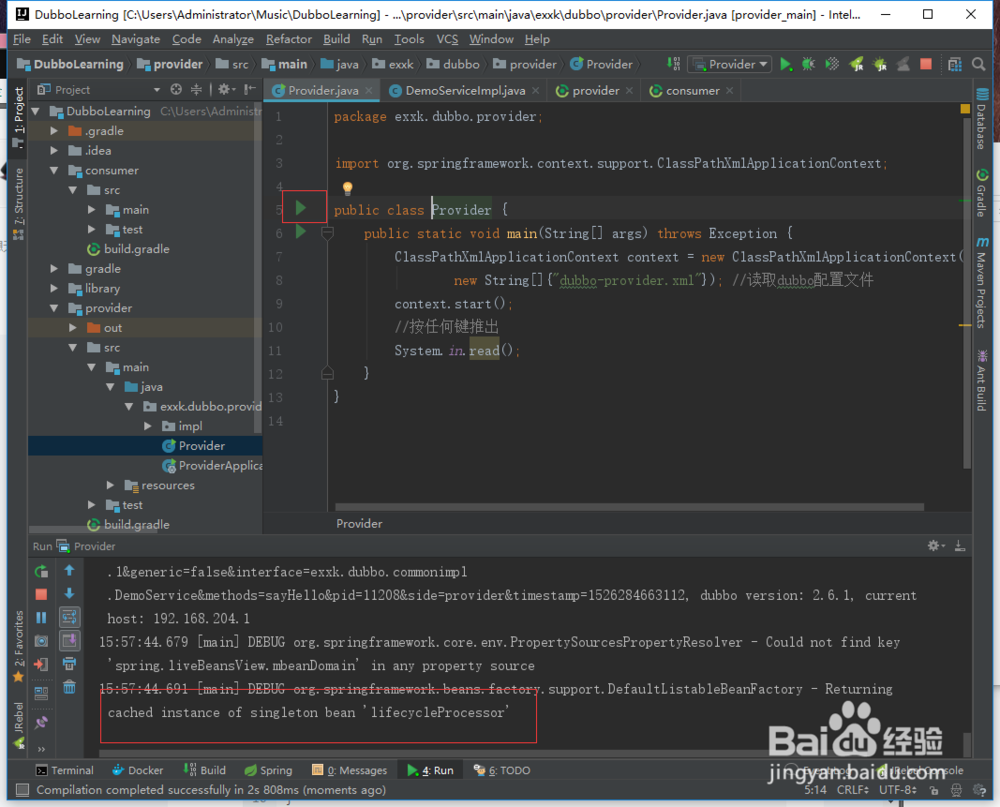Open the Refactor menu
1000x807 pixels.
[289, 39]
